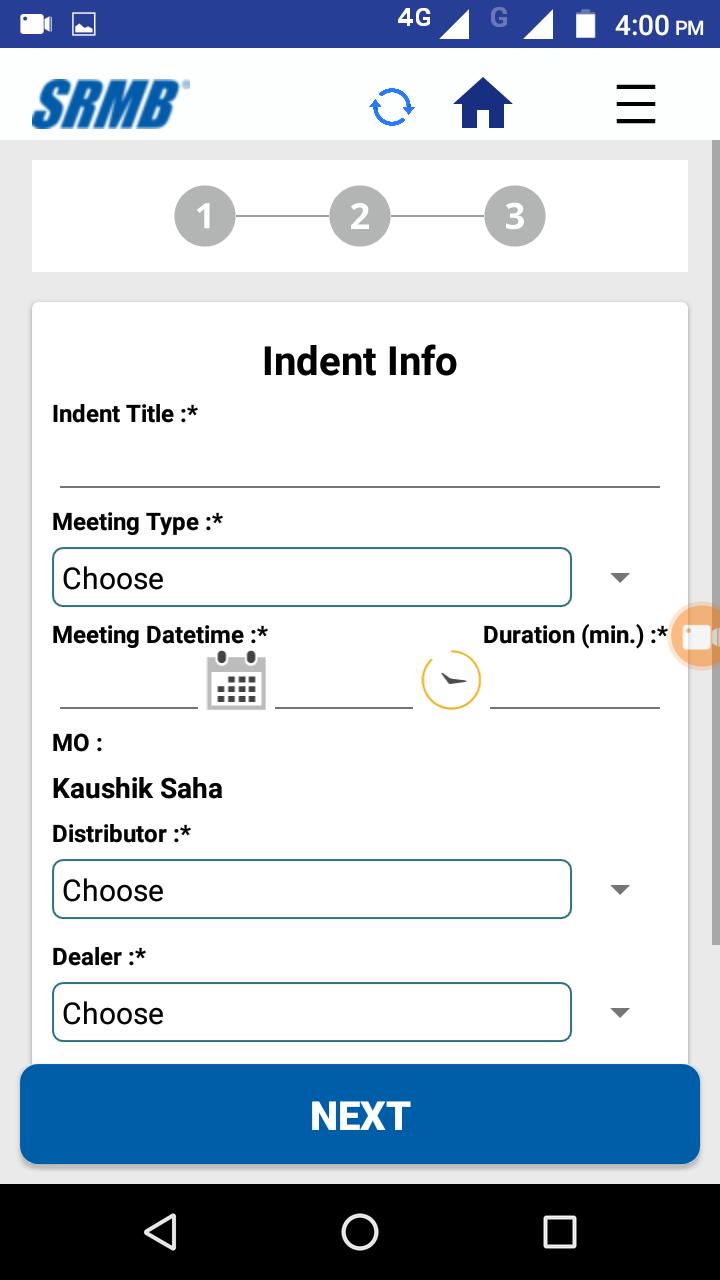
Task: Open the clock time picker icon
Action: coord(451,680)
